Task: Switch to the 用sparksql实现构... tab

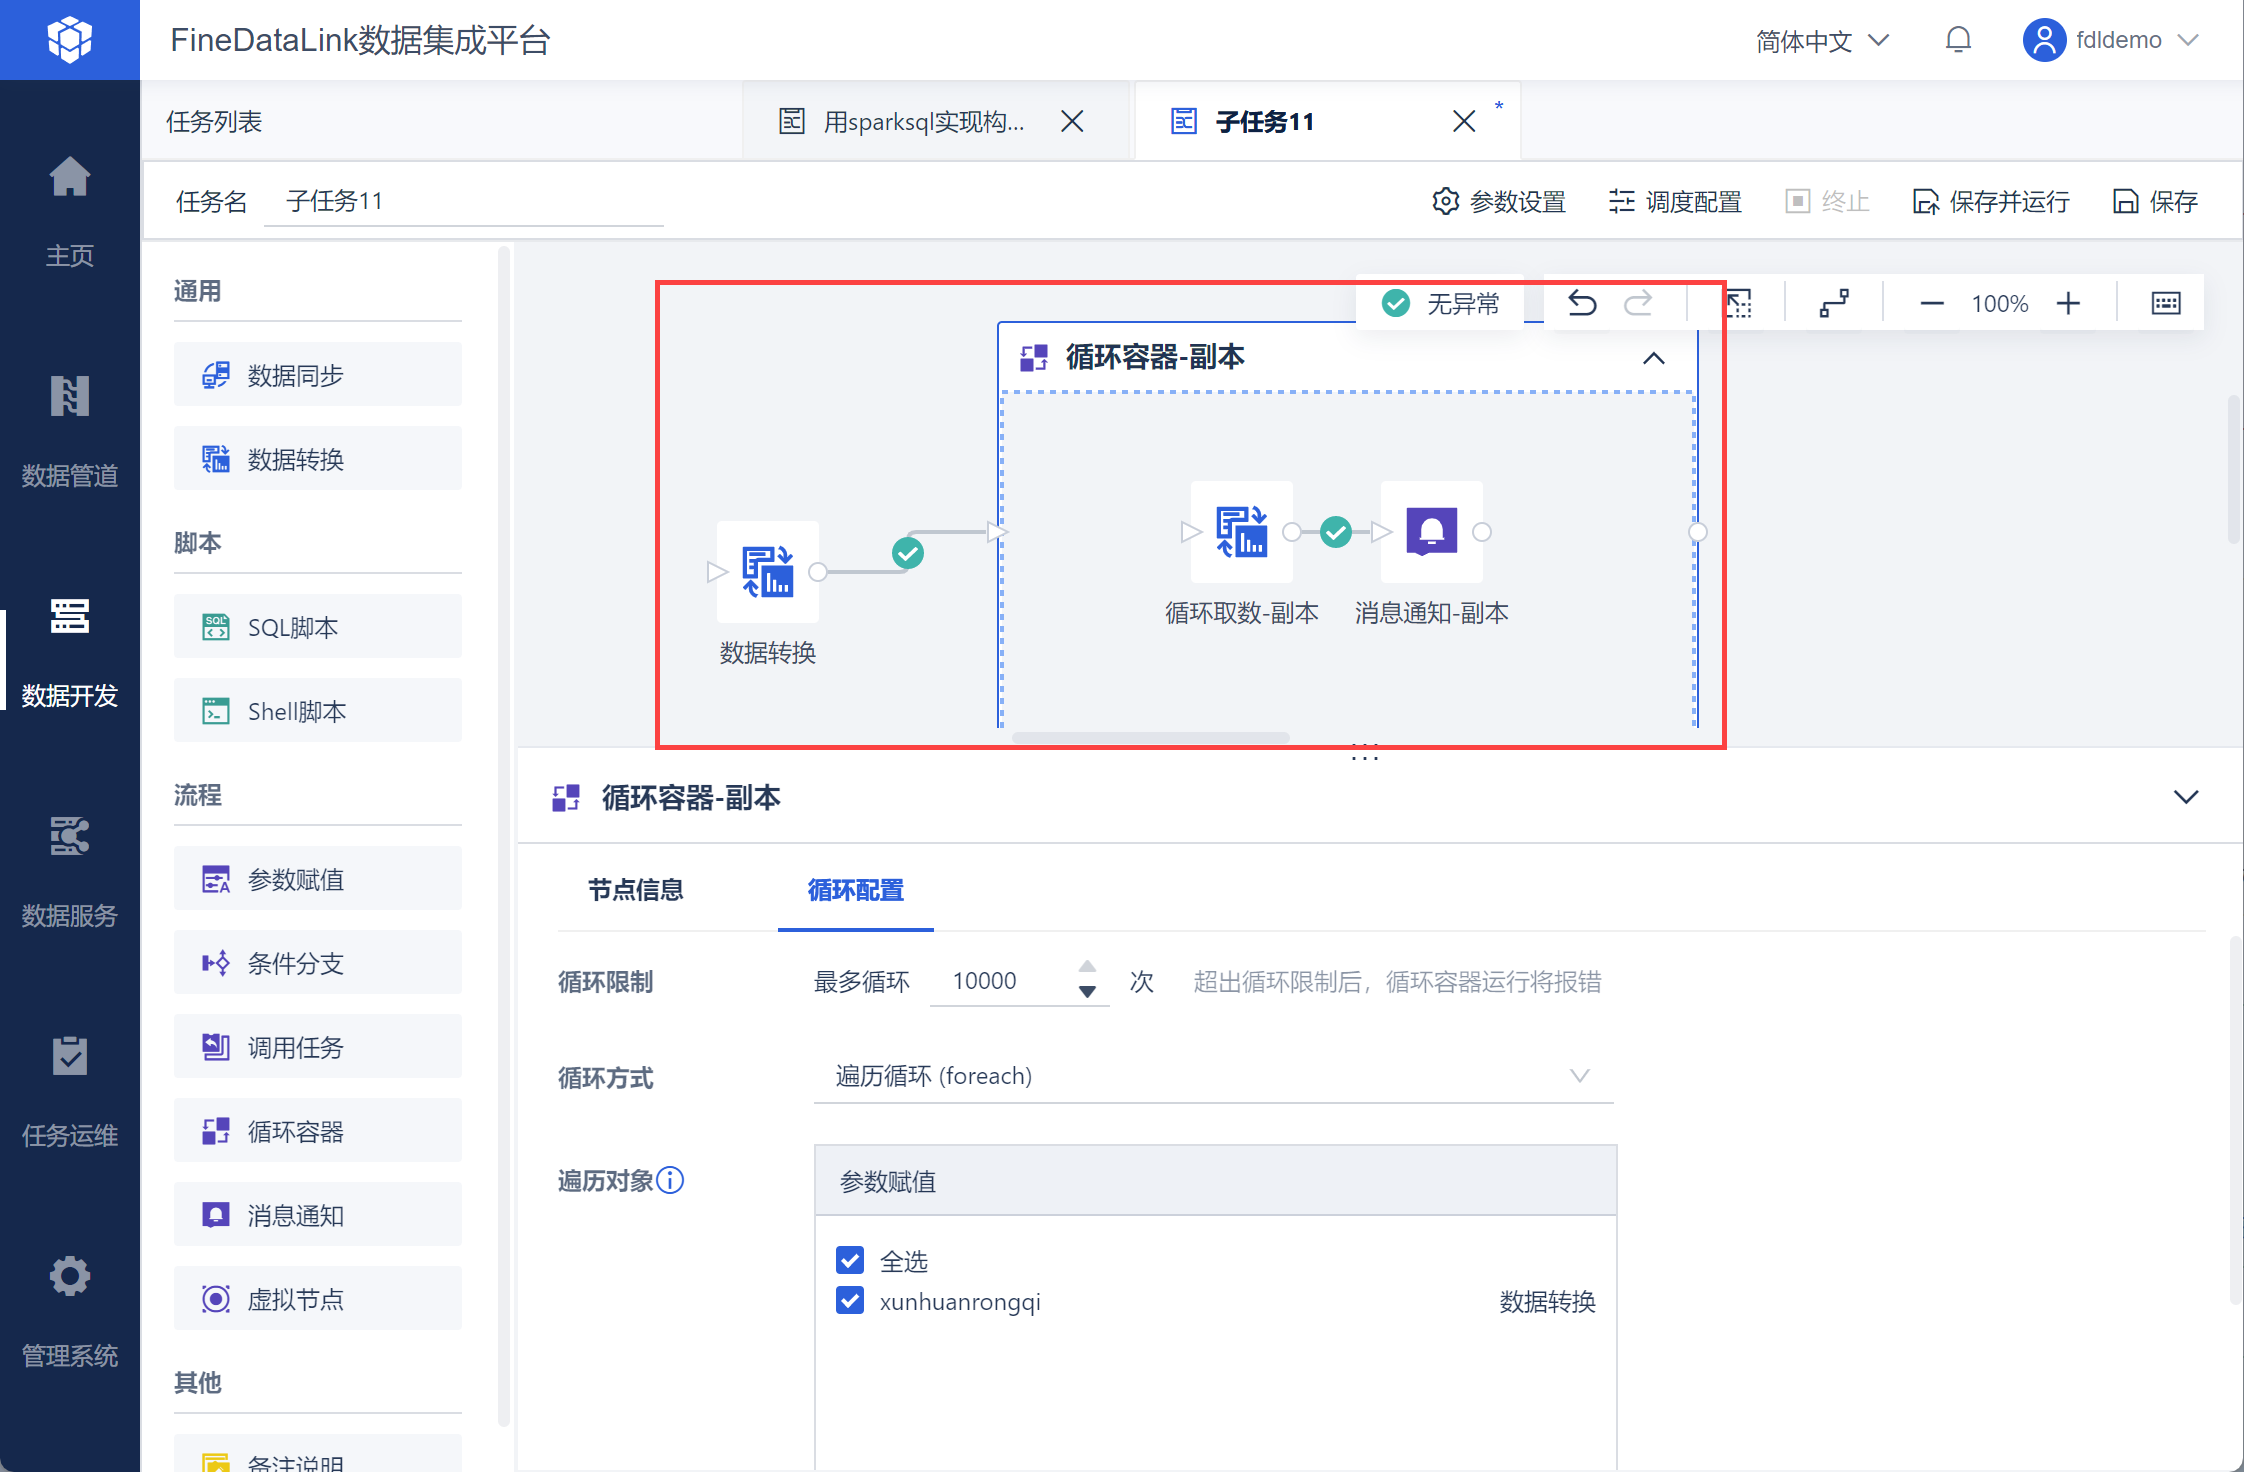Action: [x=922, y=122]
